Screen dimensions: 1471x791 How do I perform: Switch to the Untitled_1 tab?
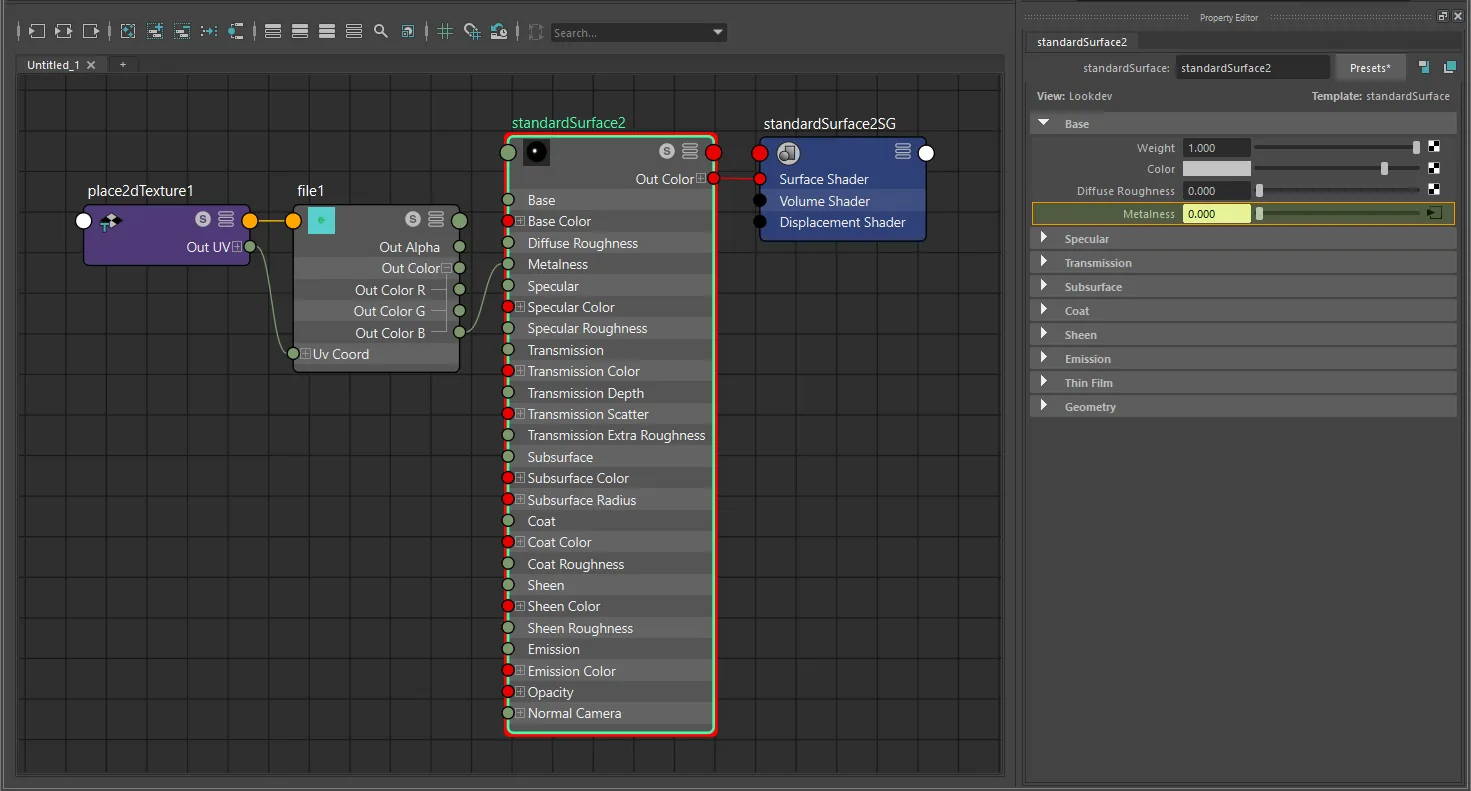pyautogui.click(x=53, y=65)
